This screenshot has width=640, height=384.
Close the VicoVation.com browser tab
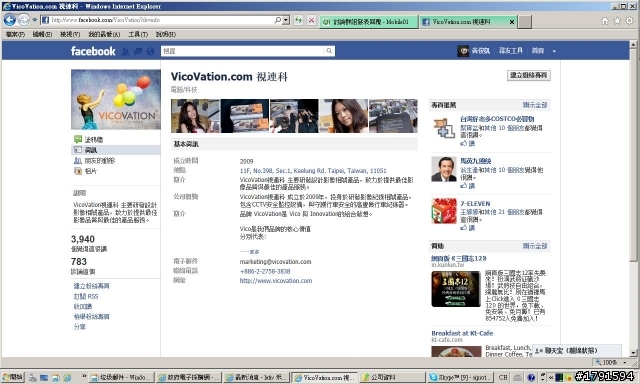512,22
